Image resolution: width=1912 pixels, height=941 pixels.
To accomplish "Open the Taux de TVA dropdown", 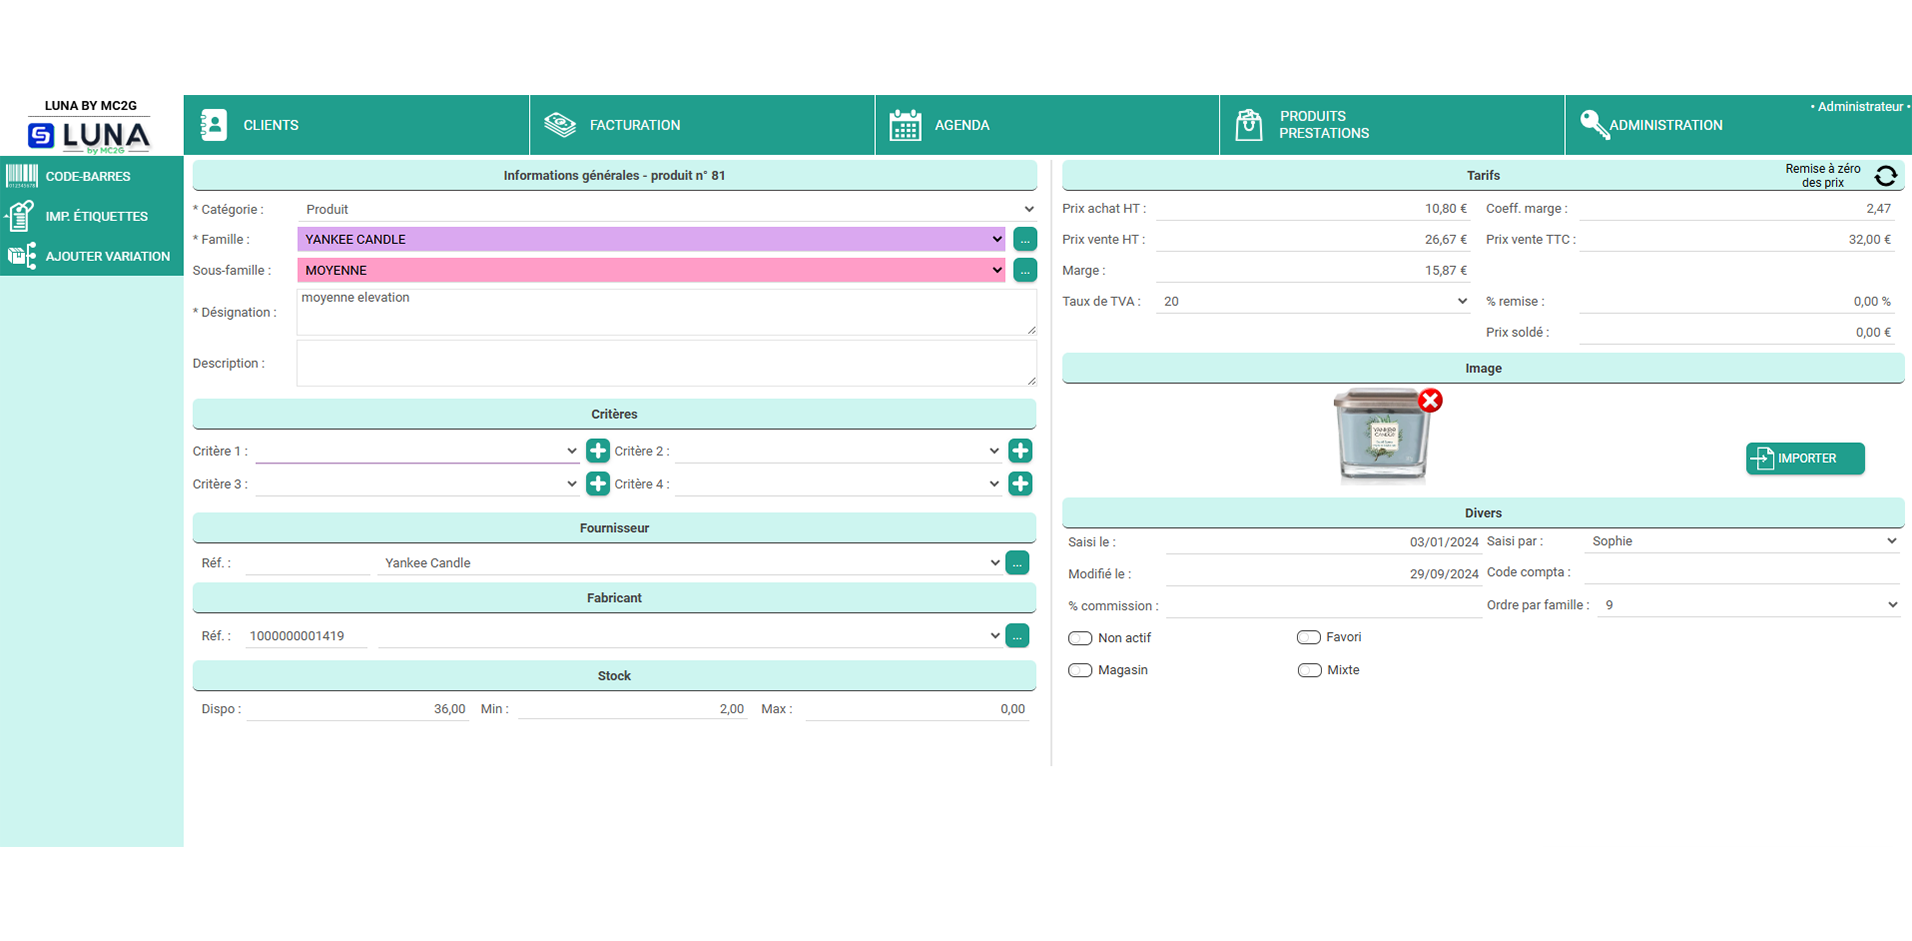I will coord(1313,301).
